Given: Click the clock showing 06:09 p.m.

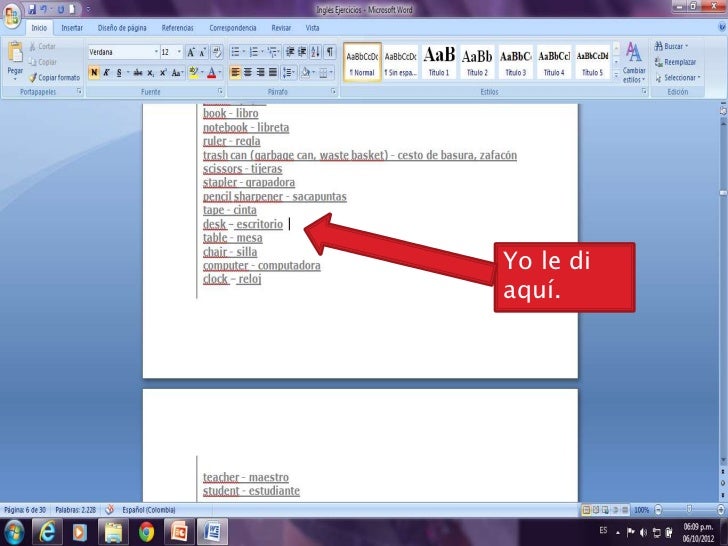Looking at the screenshot, I should [698, 527].
